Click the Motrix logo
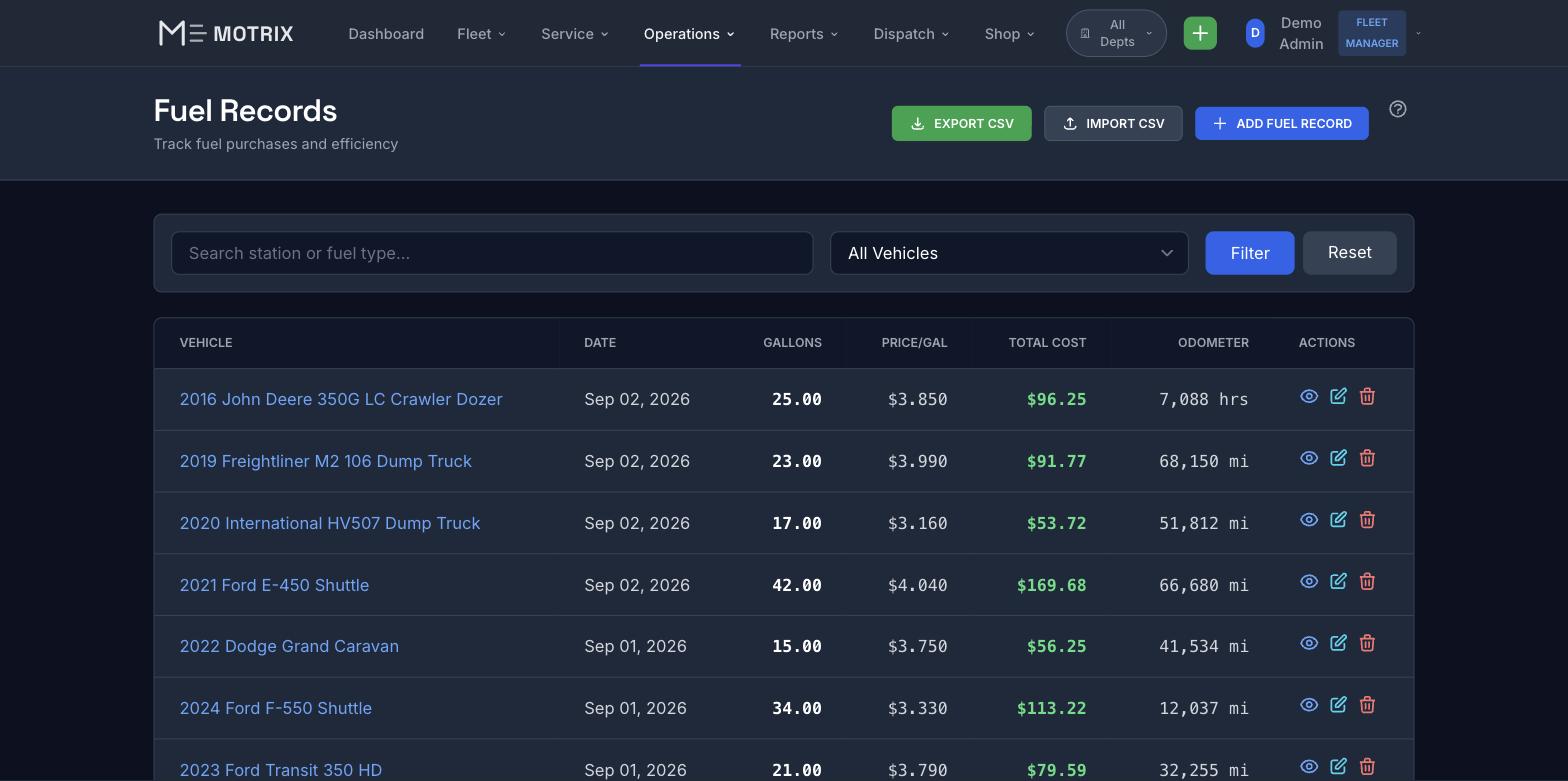 tap(226, 33)
